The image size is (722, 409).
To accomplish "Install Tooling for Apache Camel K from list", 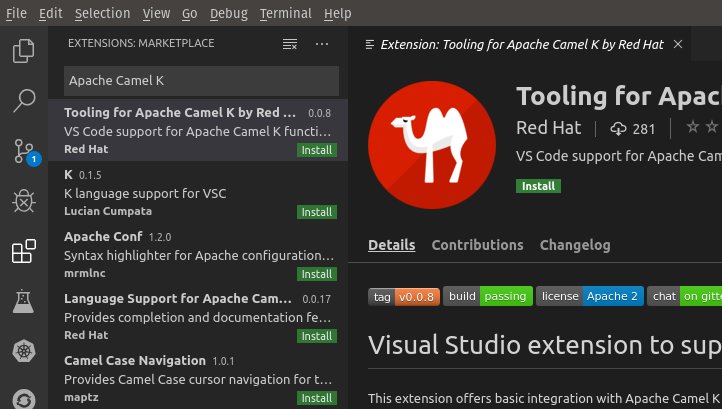I will [x=317, y=150].
